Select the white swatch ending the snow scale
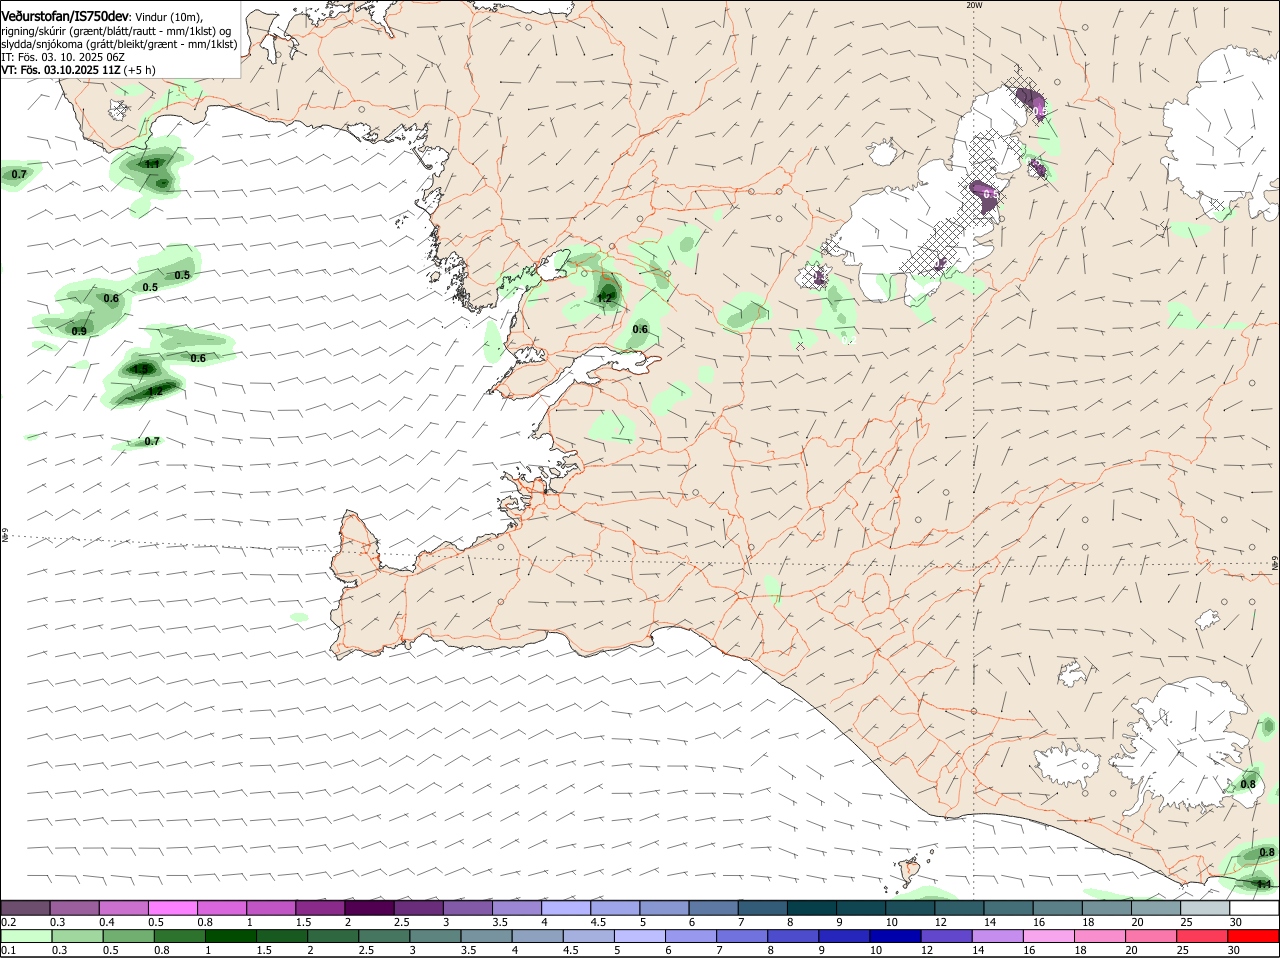The width and height of the screenshot is (1280, 958). 1254,908
